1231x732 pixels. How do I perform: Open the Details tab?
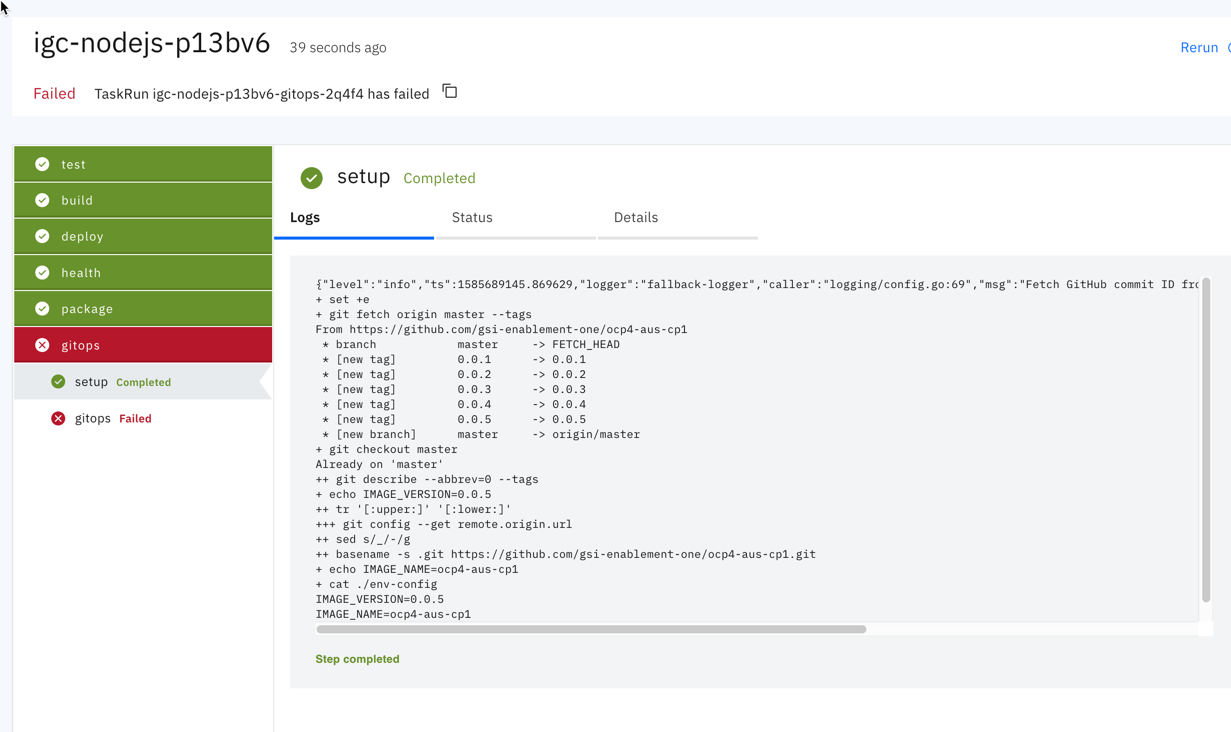[x=636, y=217]
